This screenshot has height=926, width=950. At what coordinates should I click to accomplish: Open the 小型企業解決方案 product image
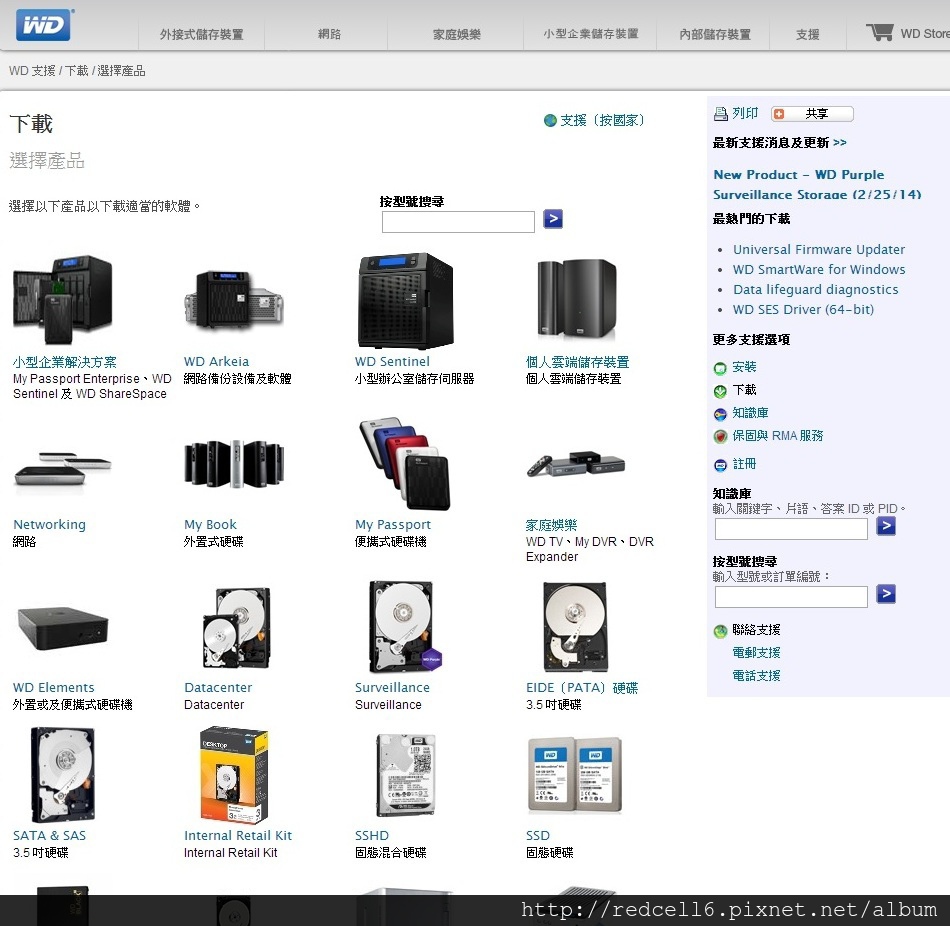pos(63,300)
